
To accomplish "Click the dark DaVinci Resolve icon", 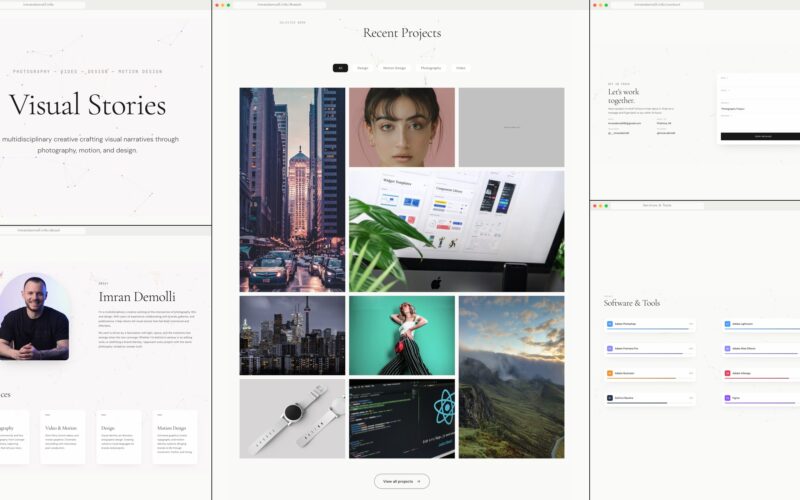I will (x=609, y=398).
